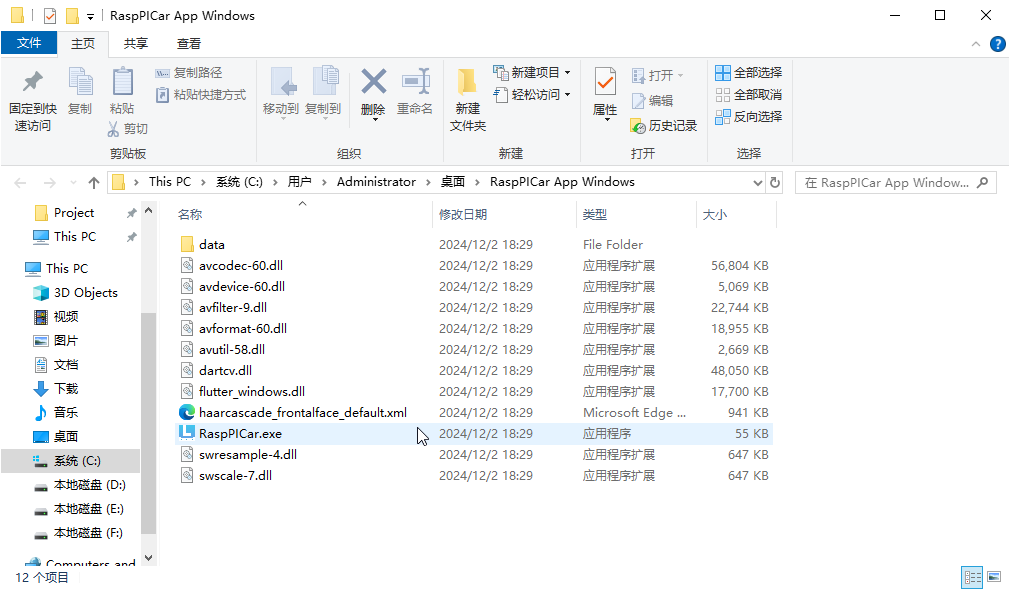This screenshot has height=590, width=1010.
Task: Click the Properties (属性) checkmark icon
Action: click(x=605, y=82)
